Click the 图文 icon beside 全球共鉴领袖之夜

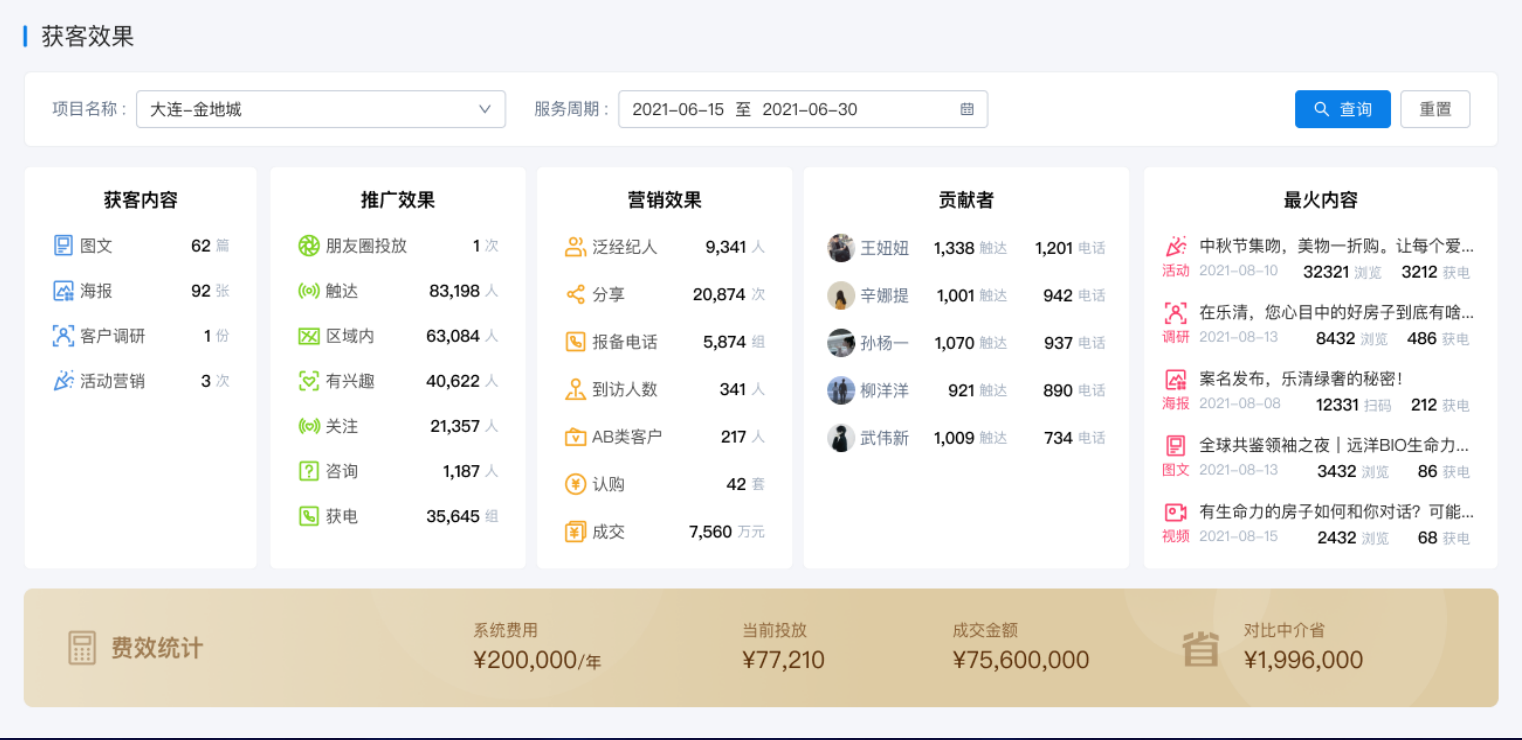pyautogui.click(x=1176, y=445)
